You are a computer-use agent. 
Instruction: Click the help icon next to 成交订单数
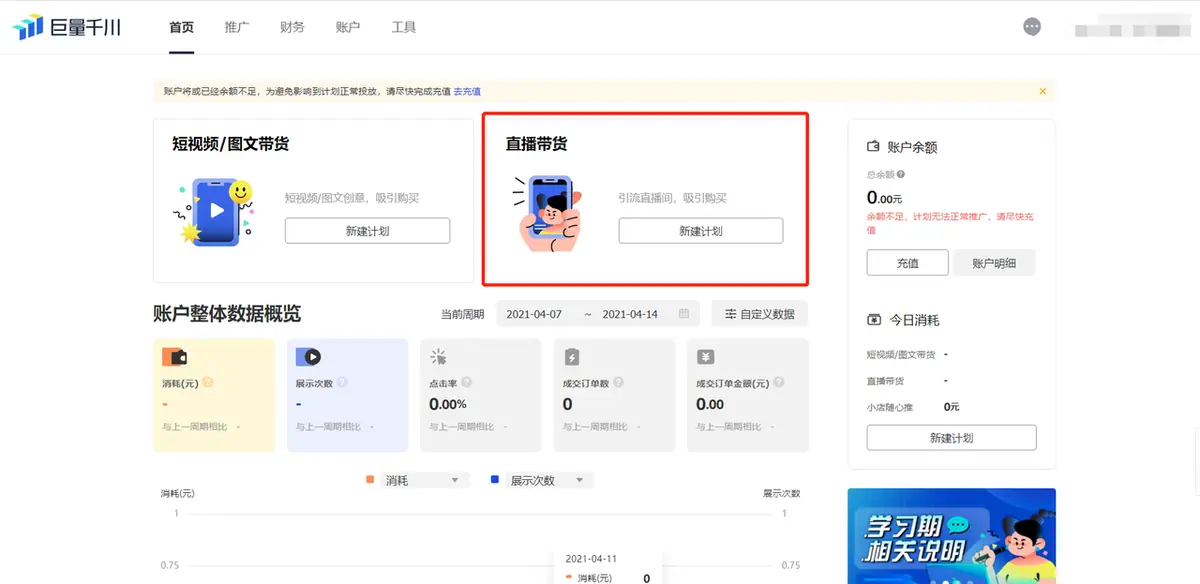tap(618, 382)
